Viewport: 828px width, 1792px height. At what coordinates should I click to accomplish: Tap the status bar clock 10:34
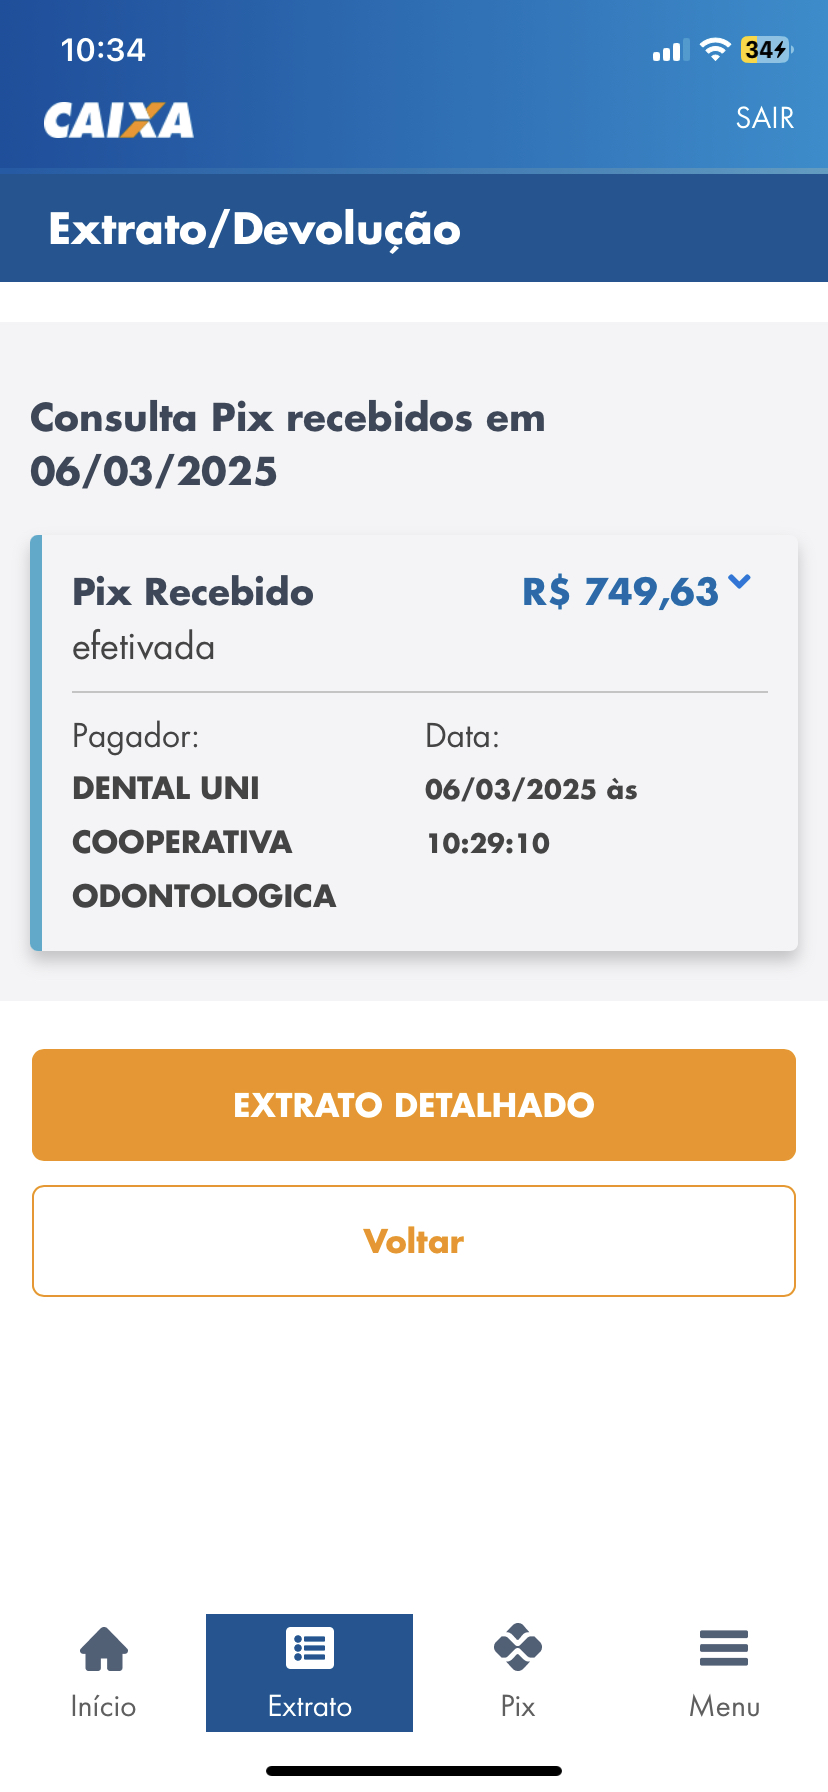click(103, 50)
